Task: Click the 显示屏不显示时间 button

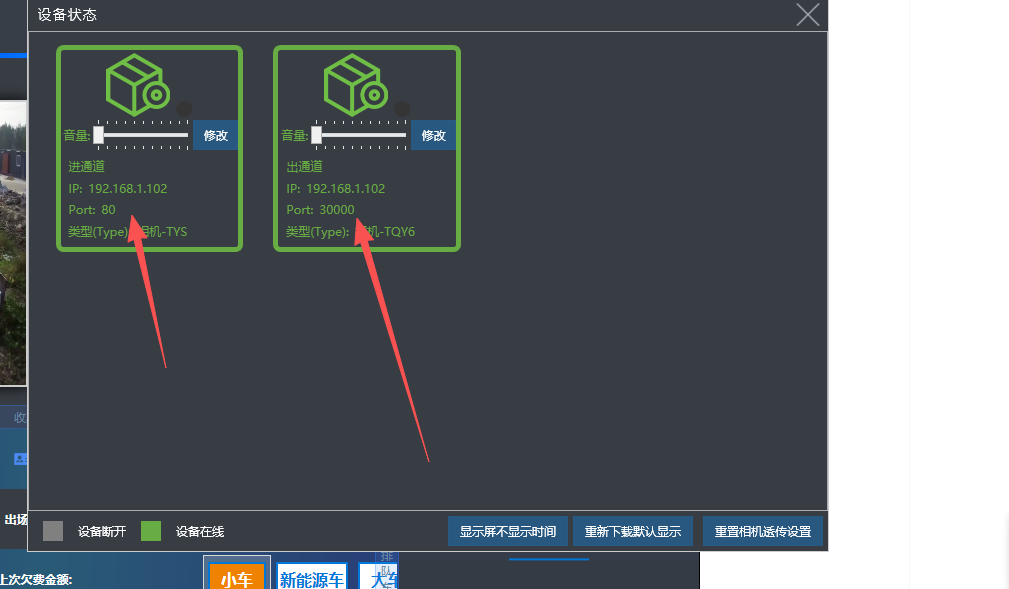Action: [508, 531]
